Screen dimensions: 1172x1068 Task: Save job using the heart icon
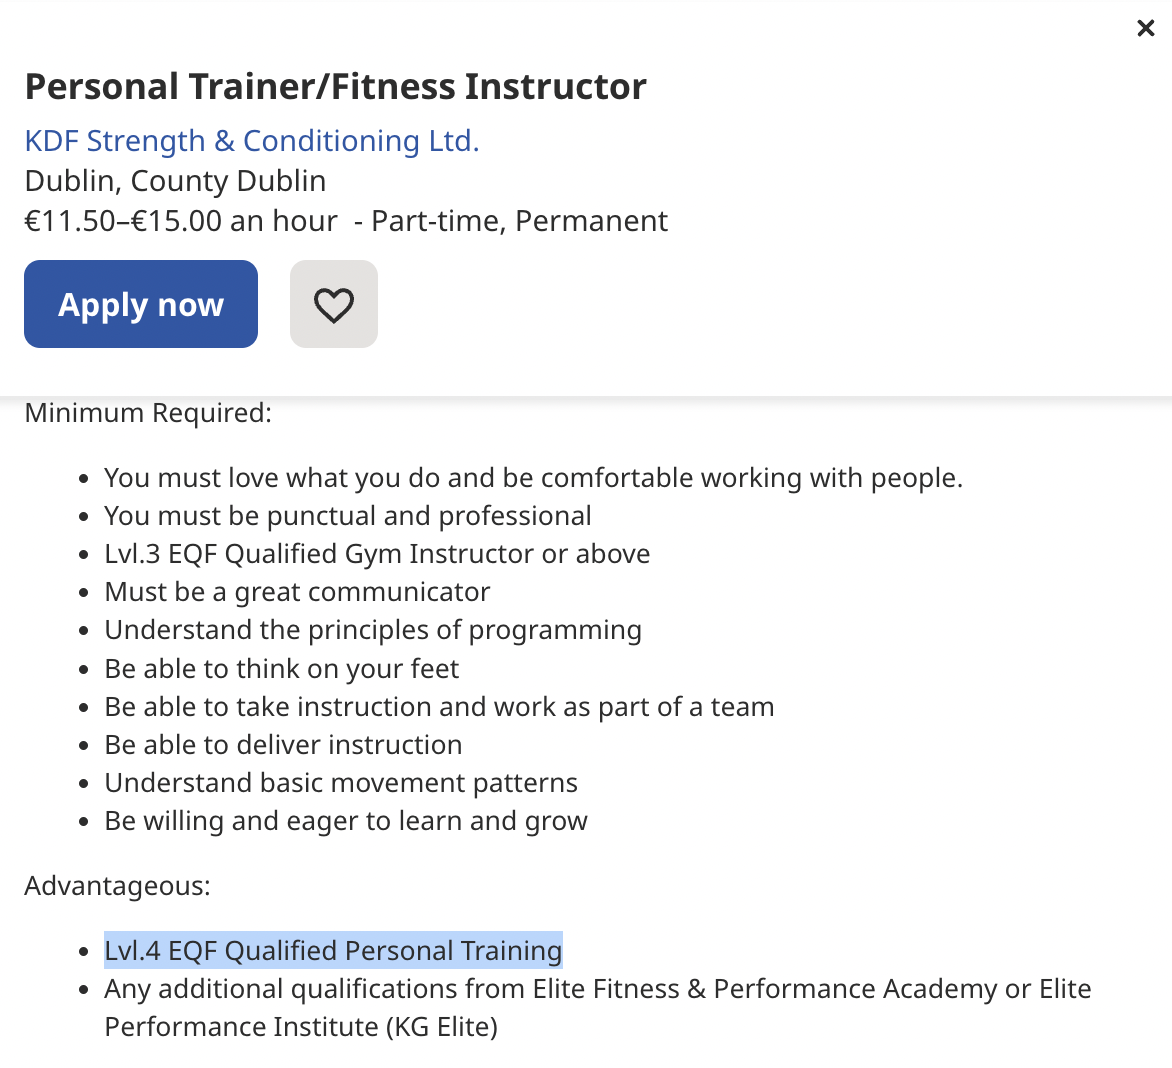(333, 303)
